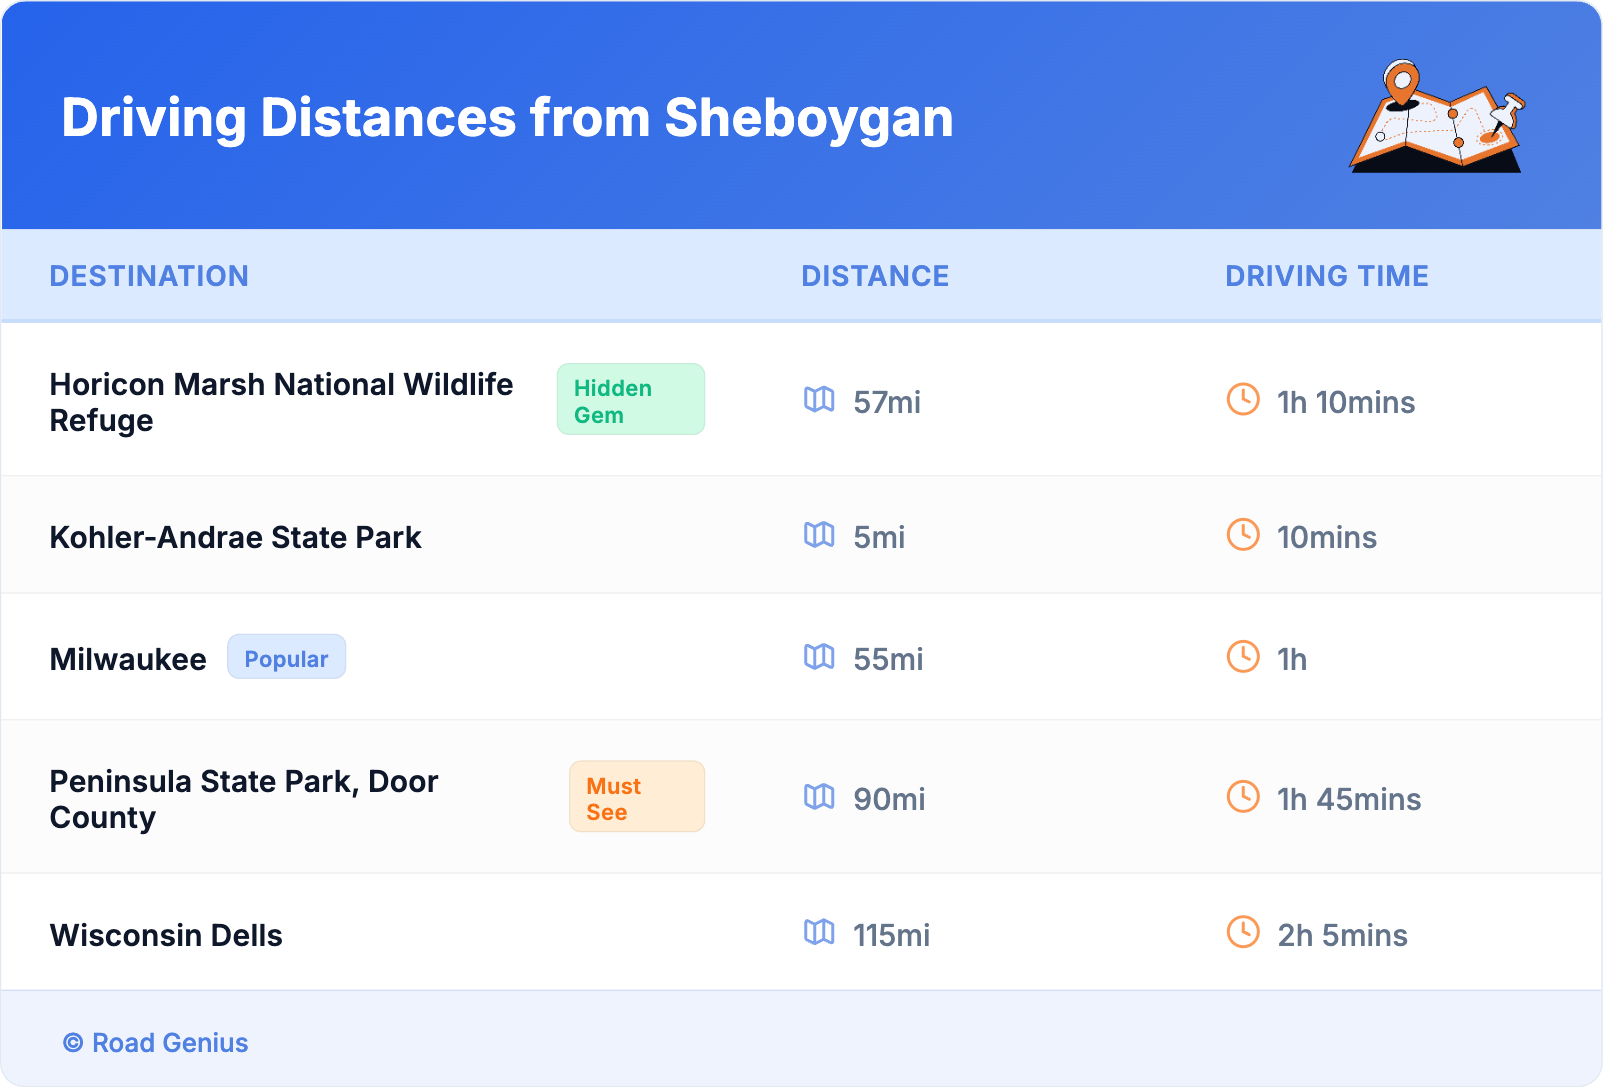
Task: Click the map icon next to 115mi
Action: pos(819,933)
